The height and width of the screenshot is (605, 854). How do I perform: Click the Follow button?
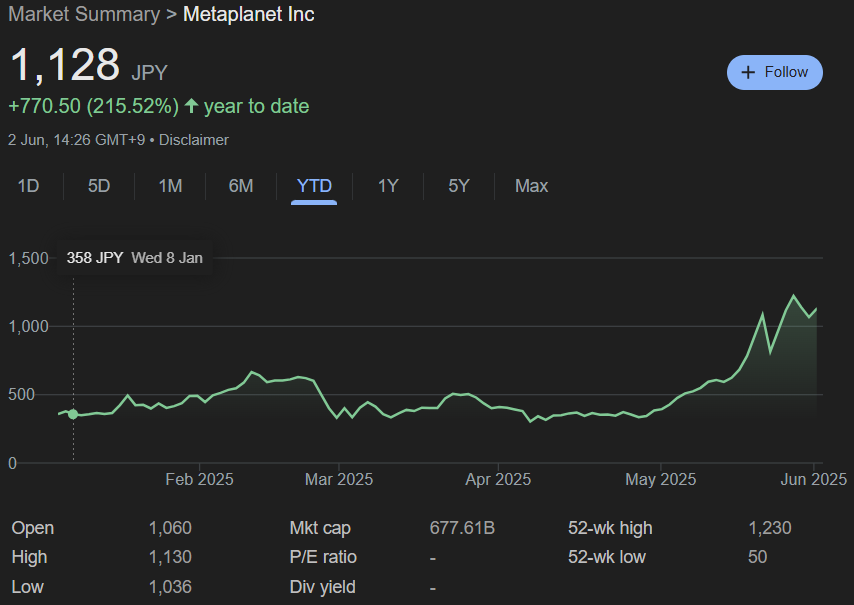tap(774, 72)
